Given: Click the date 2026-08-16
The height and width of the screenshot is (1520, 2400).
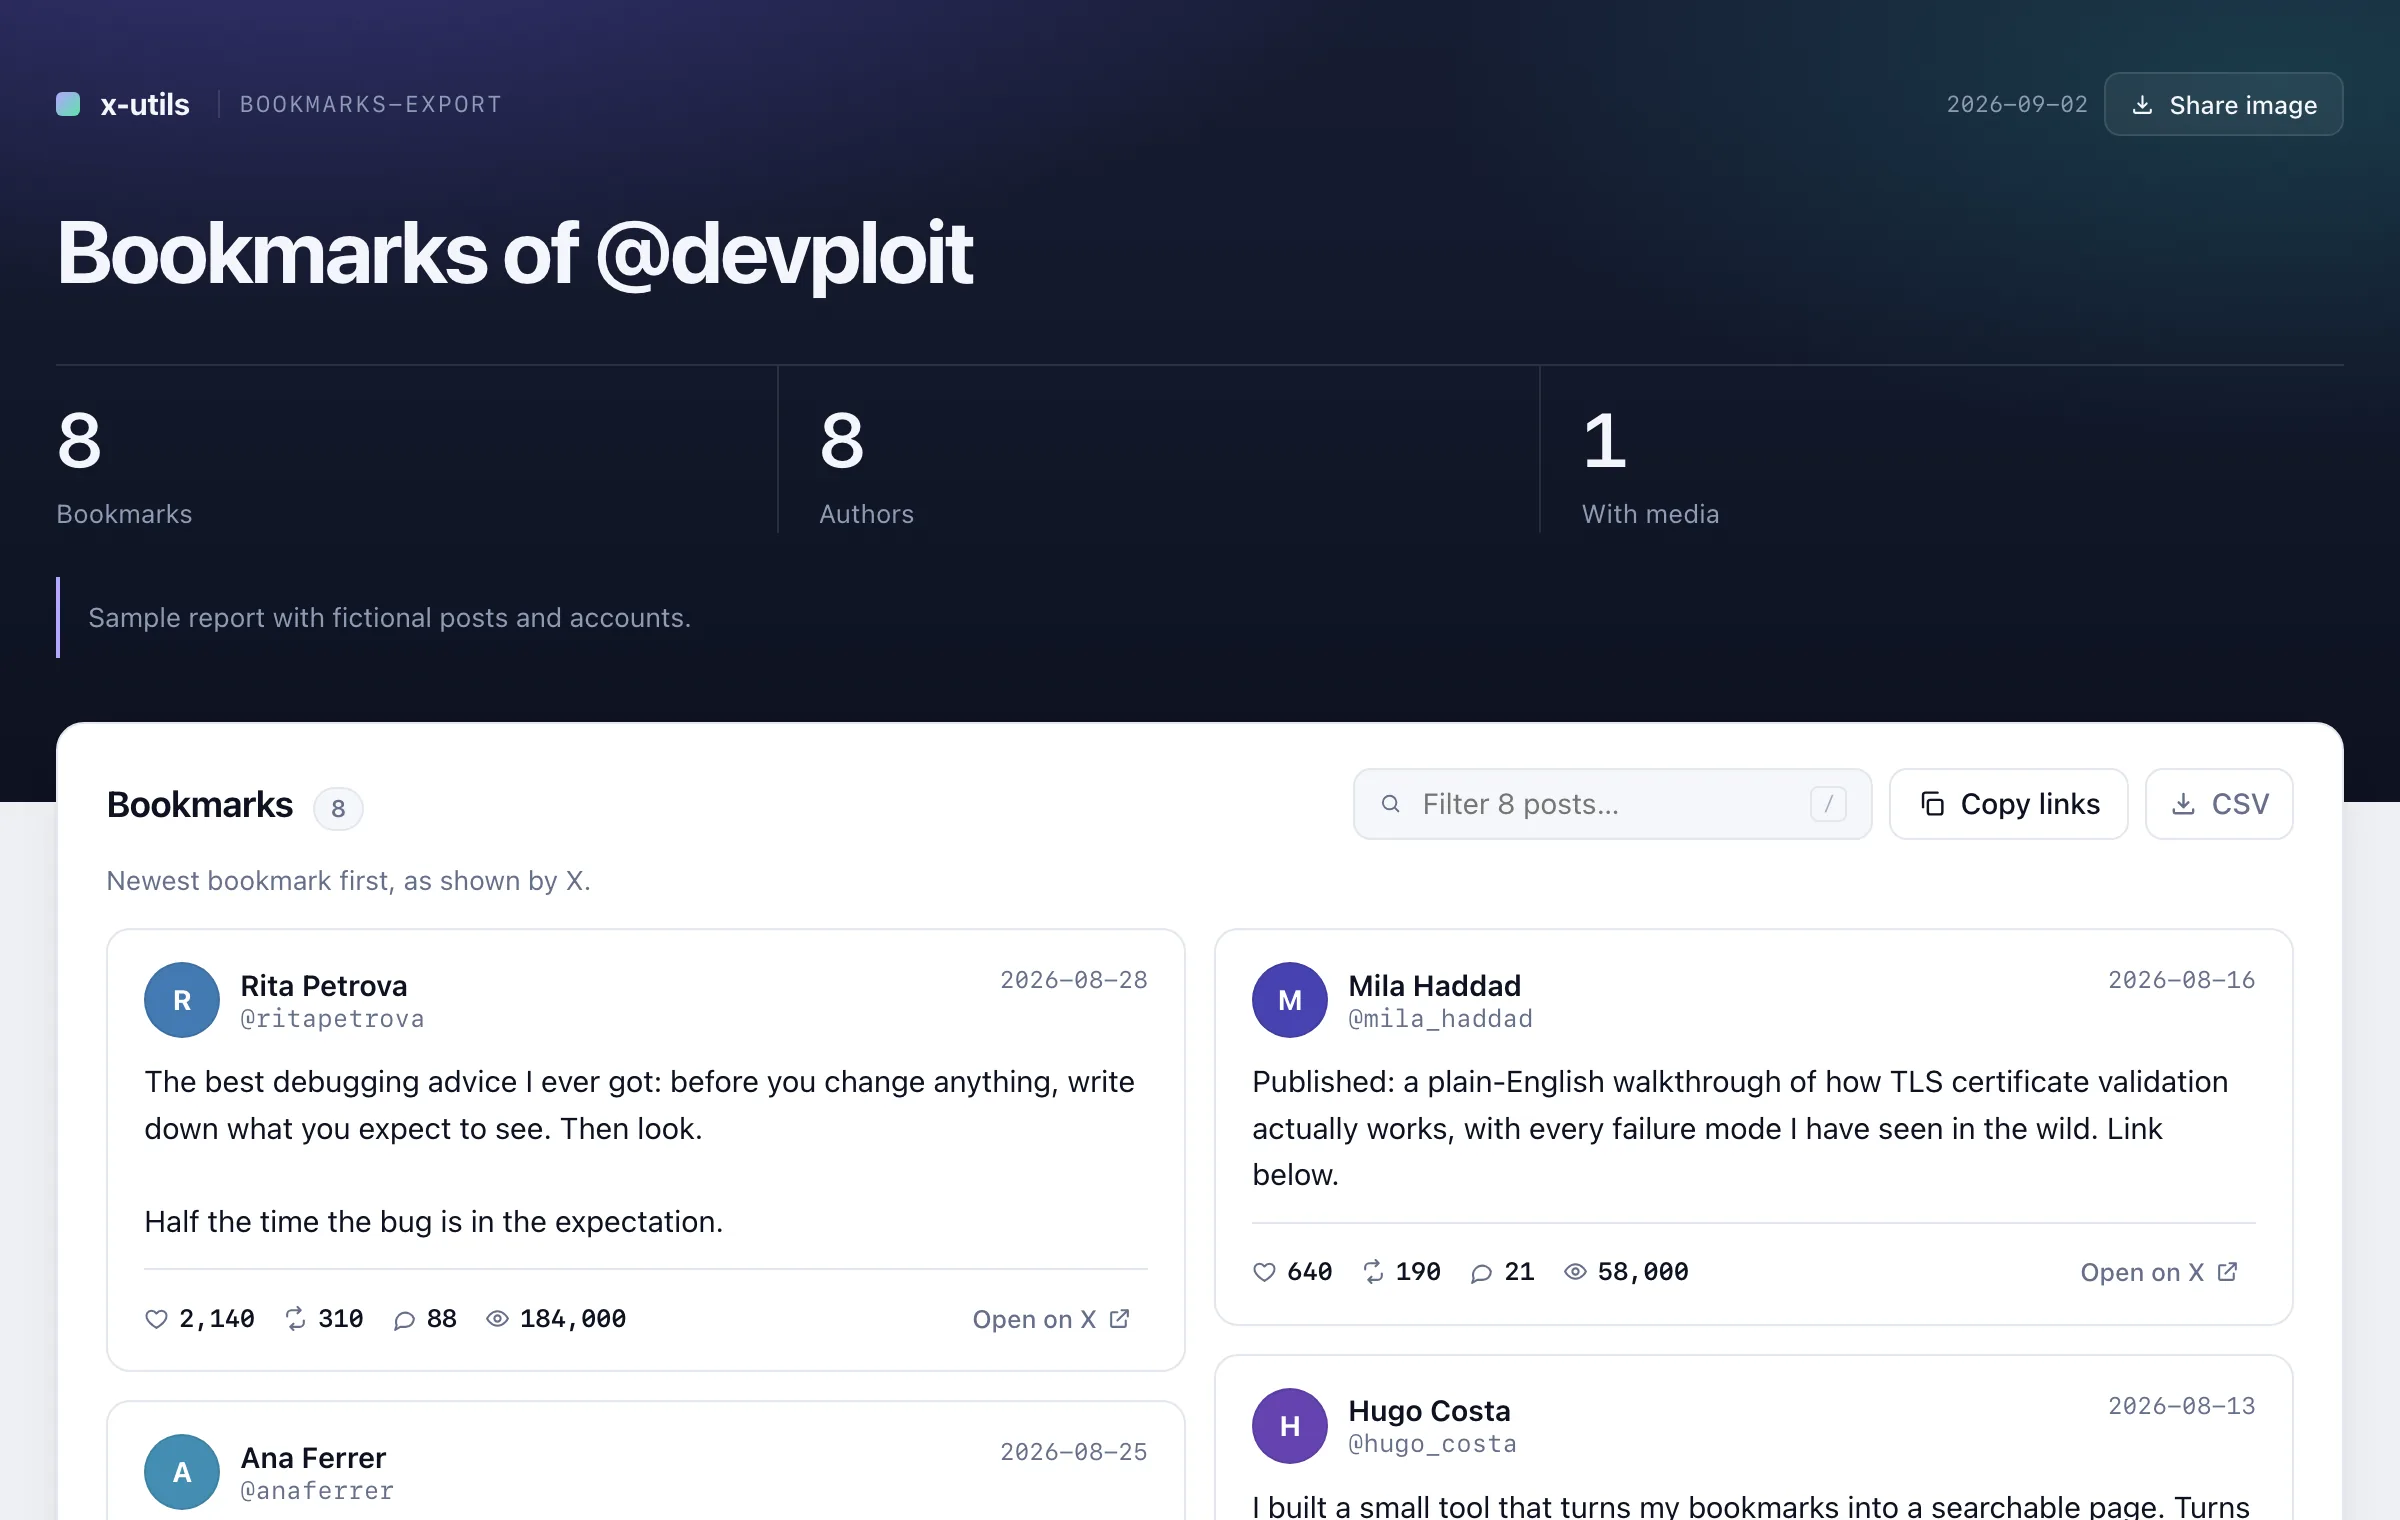Looking at the screenshot, I should pos(2182,980).
